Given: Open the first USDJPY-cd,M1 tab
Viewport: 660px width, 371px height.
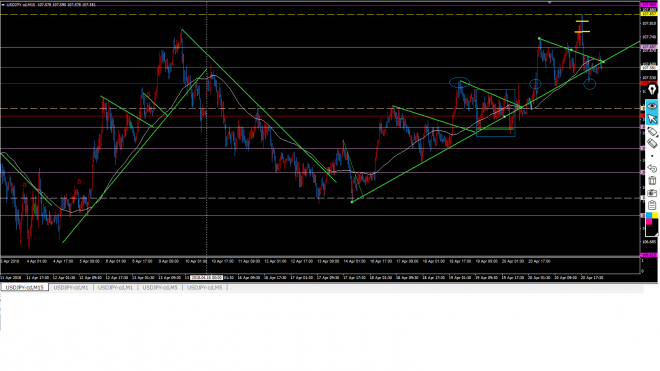Looking at the screenshot, I should [x=71, y=288].
